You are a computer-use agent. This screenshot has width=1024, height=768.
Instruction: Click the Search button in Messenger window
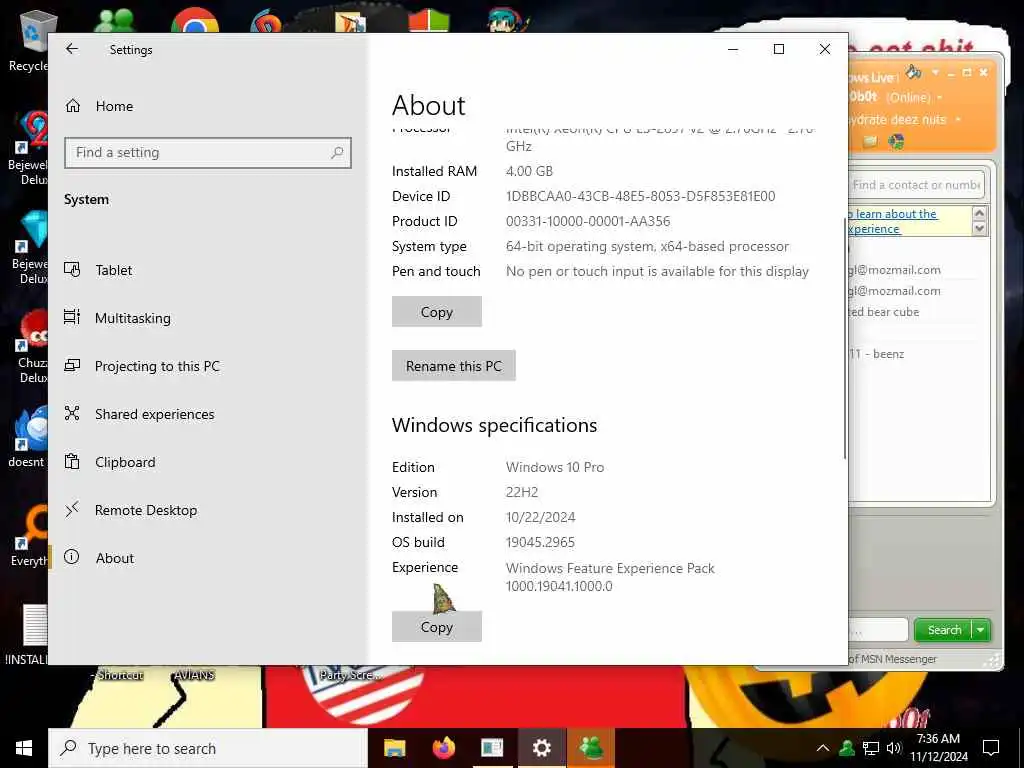click(x=944, y=630)
